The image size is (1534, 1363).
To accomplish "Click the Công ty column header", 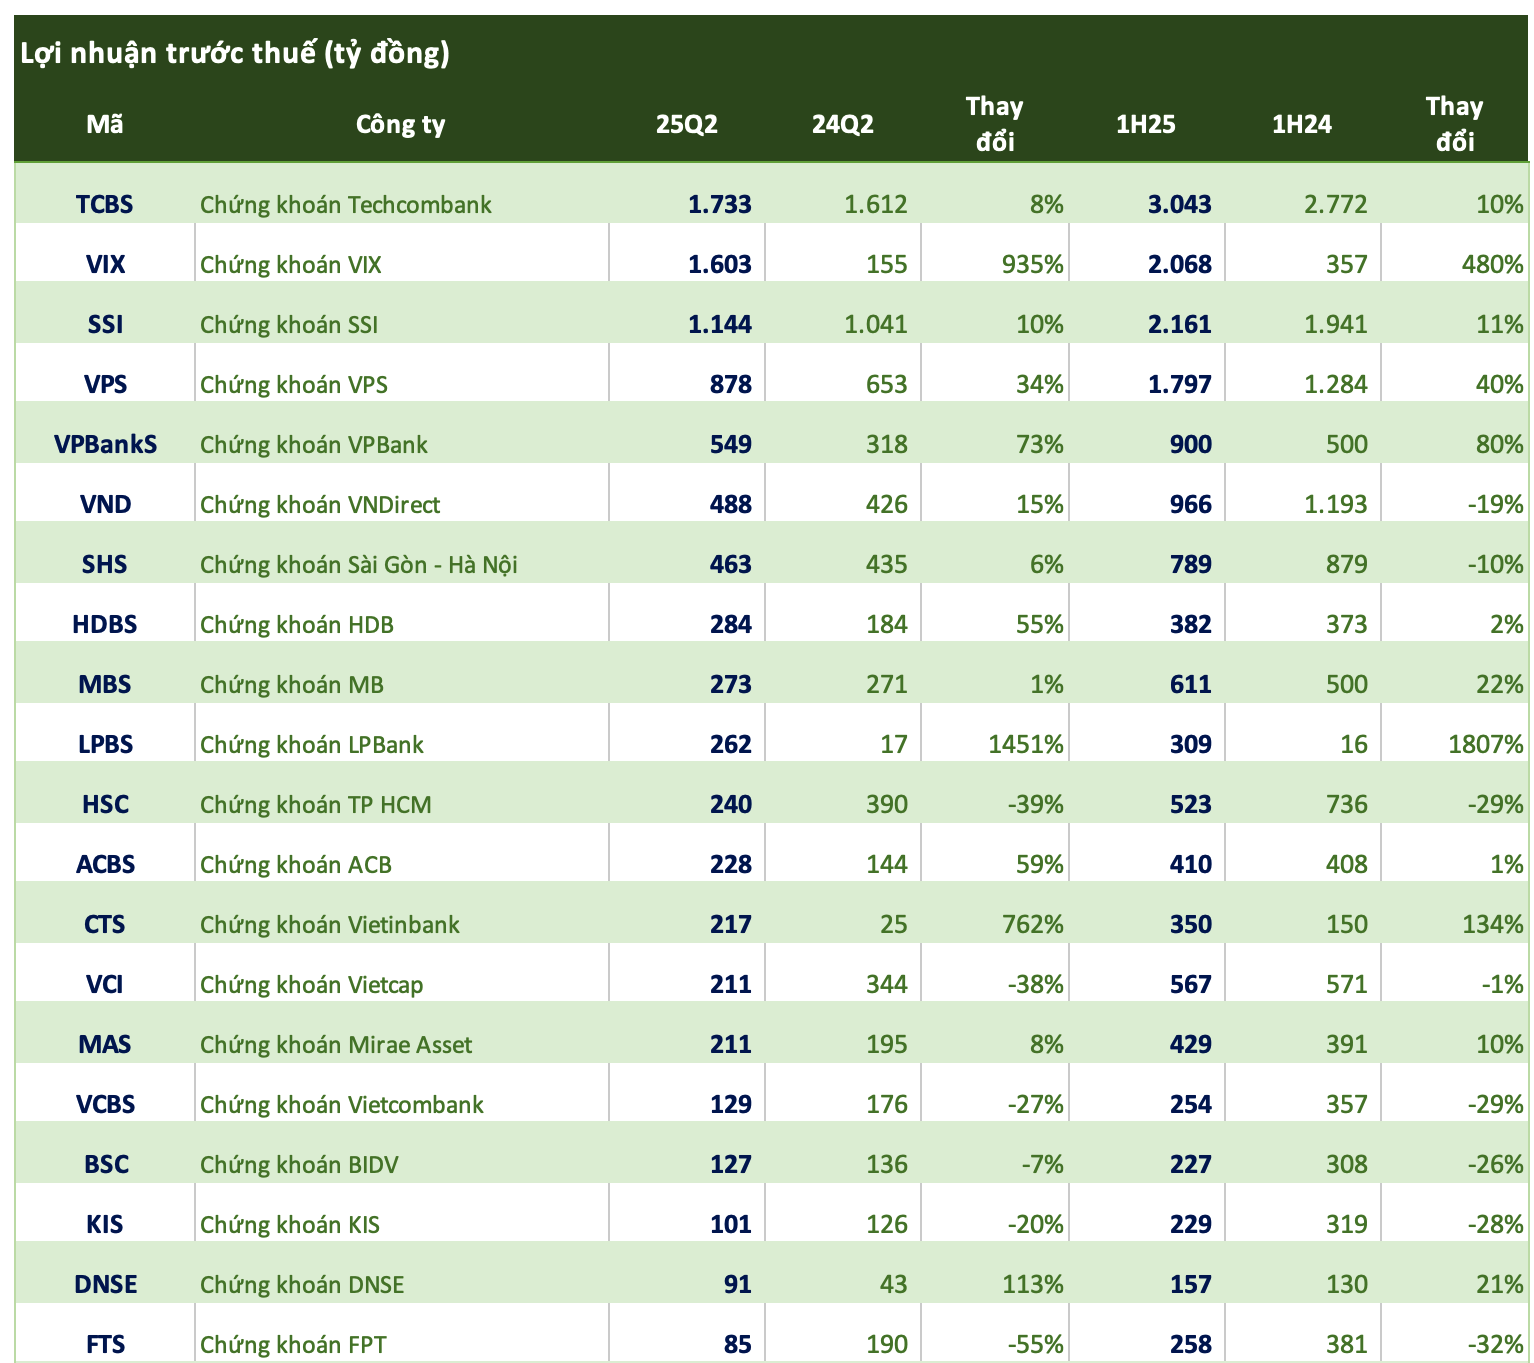I will point(400,124).
